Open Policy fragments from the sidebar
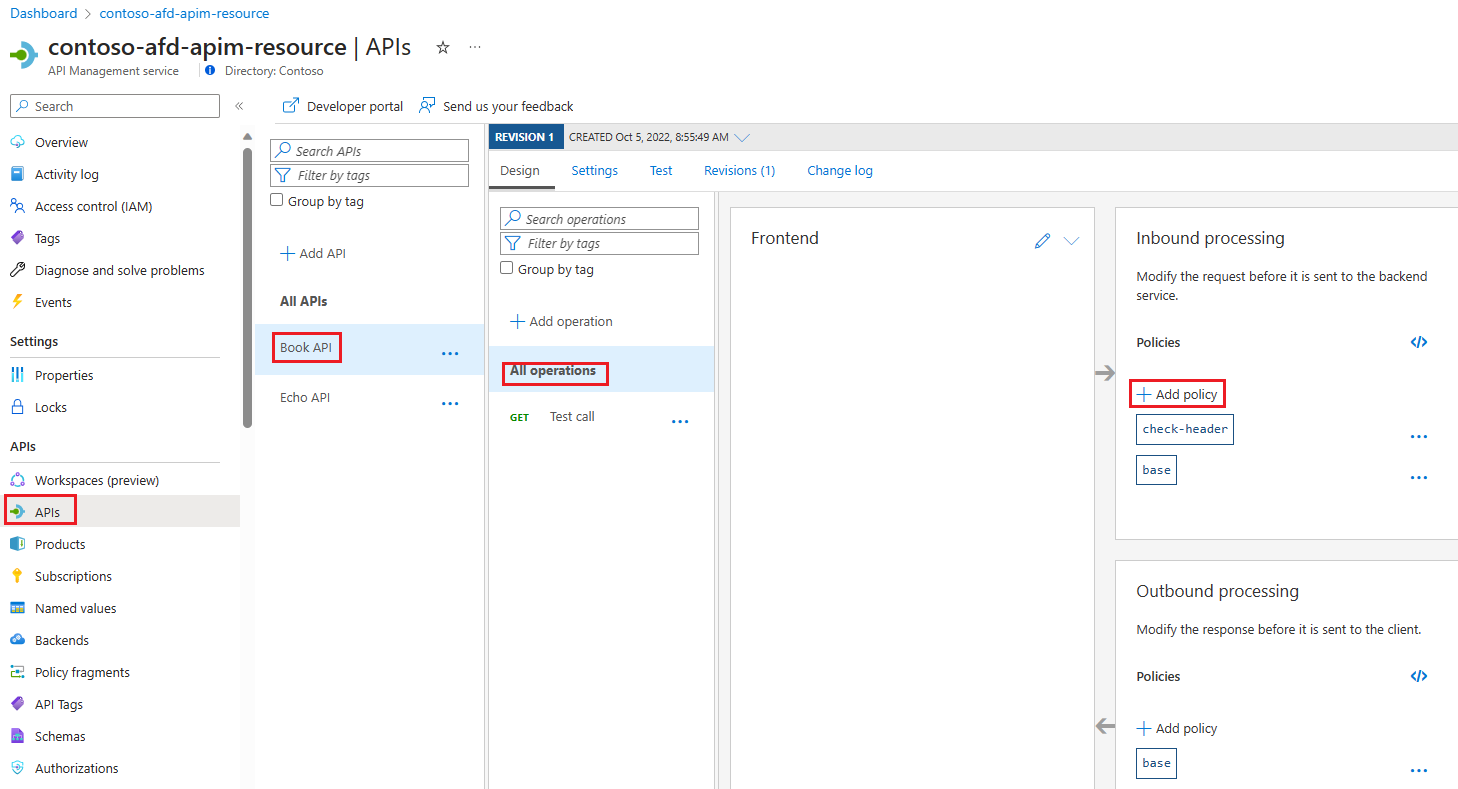This screenshot has height=789, width=1458. (78, 672)
